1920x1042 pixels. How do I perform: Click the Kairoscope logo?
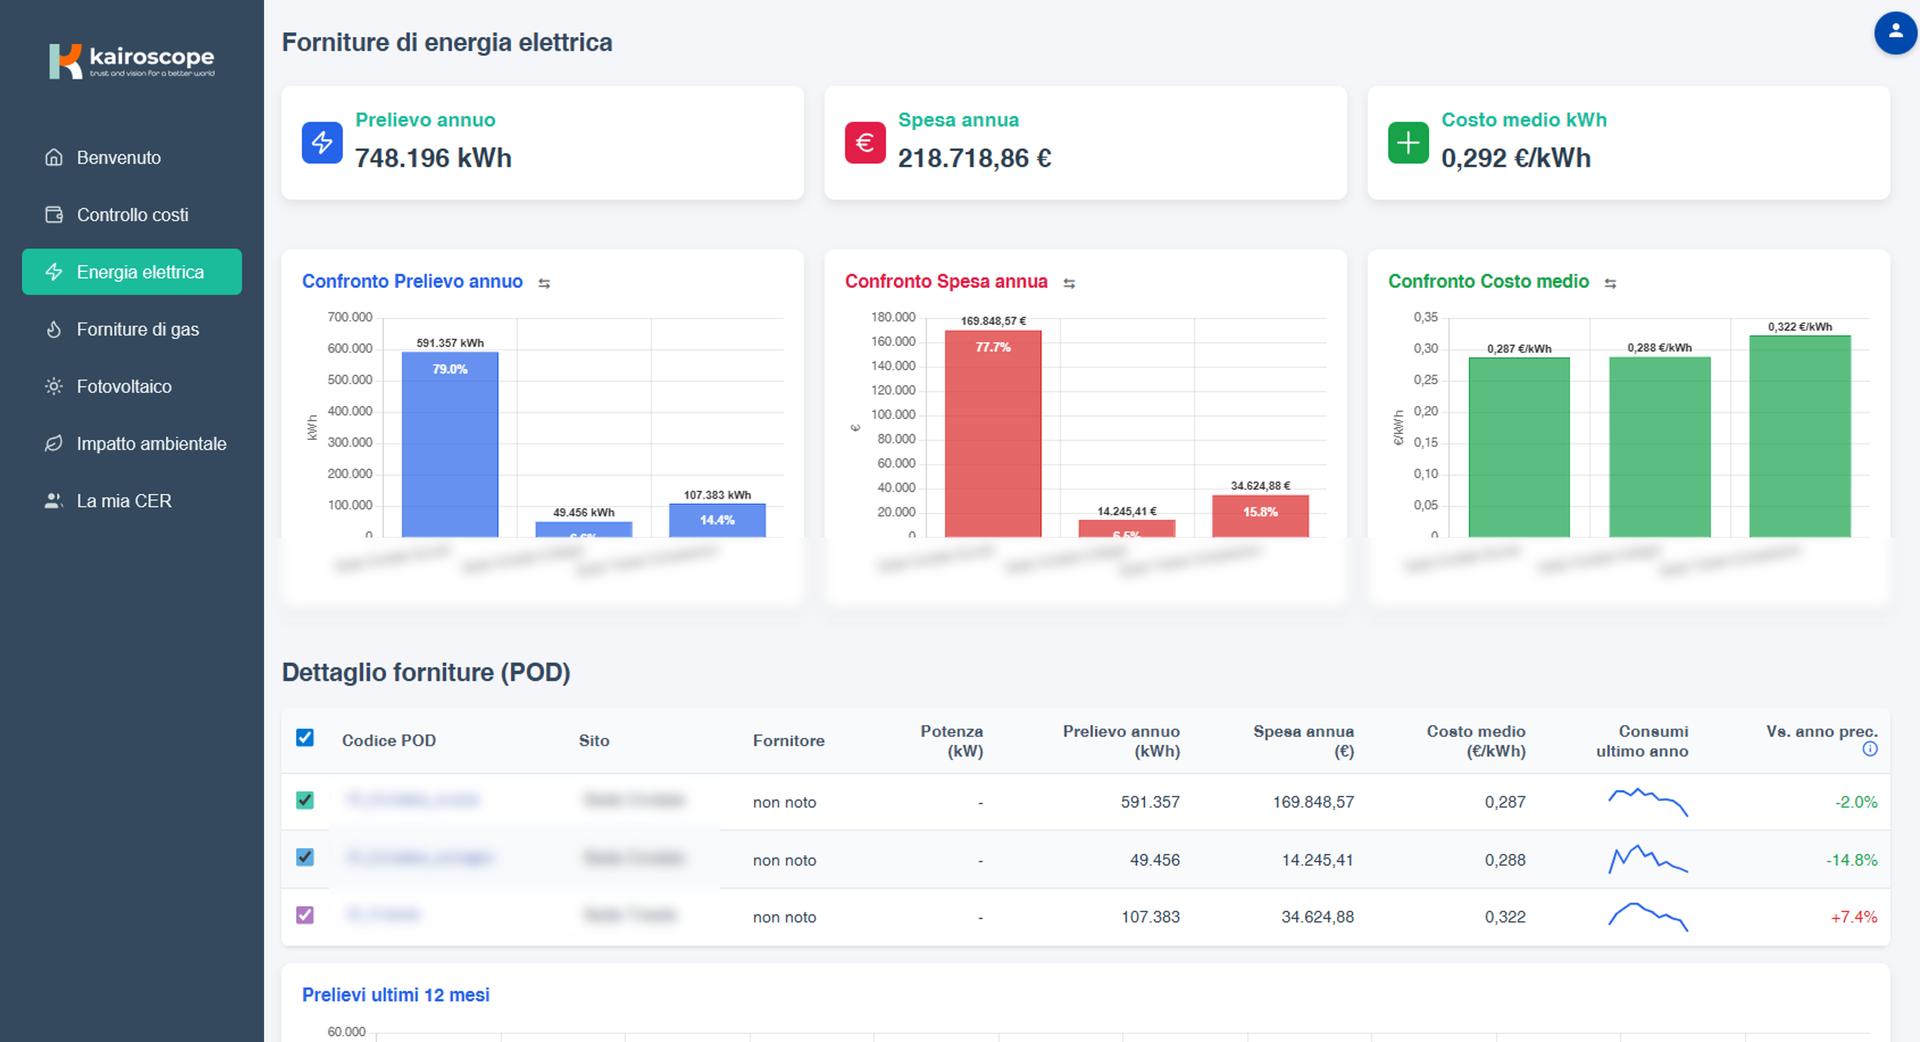pyautogui.click(x=132, y=60)
